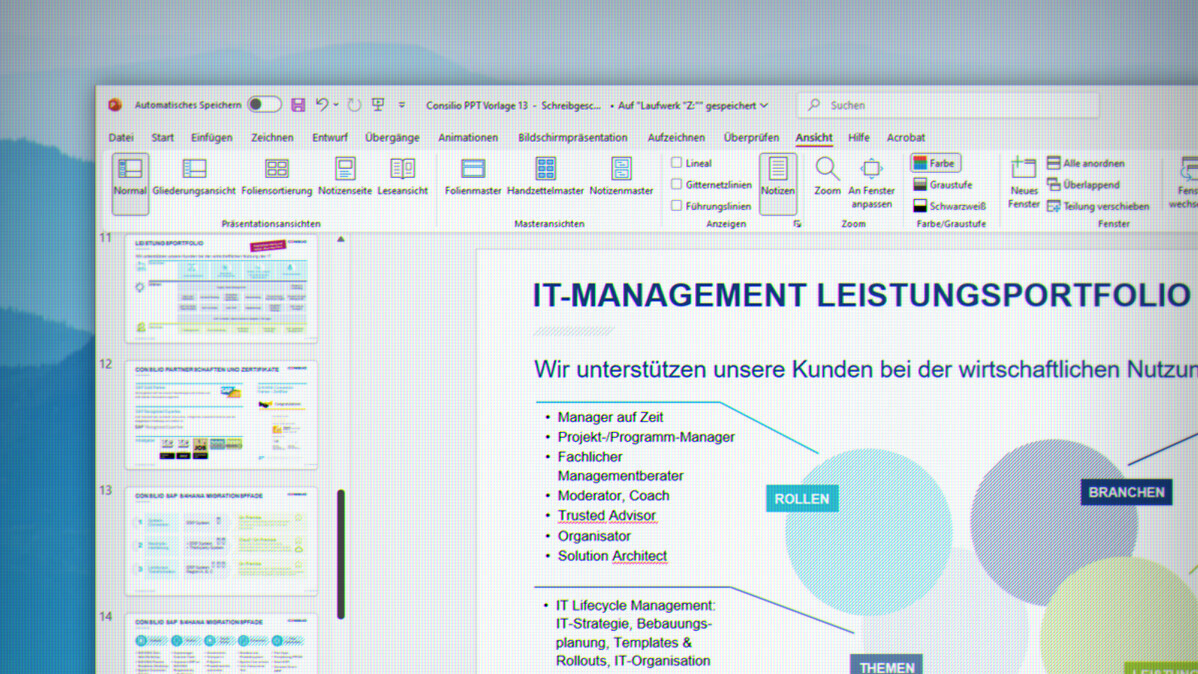Open Customize Quick Access Toolbar dropdown
The height and width of the screenshot is (674, 1198).
[402, 105]
